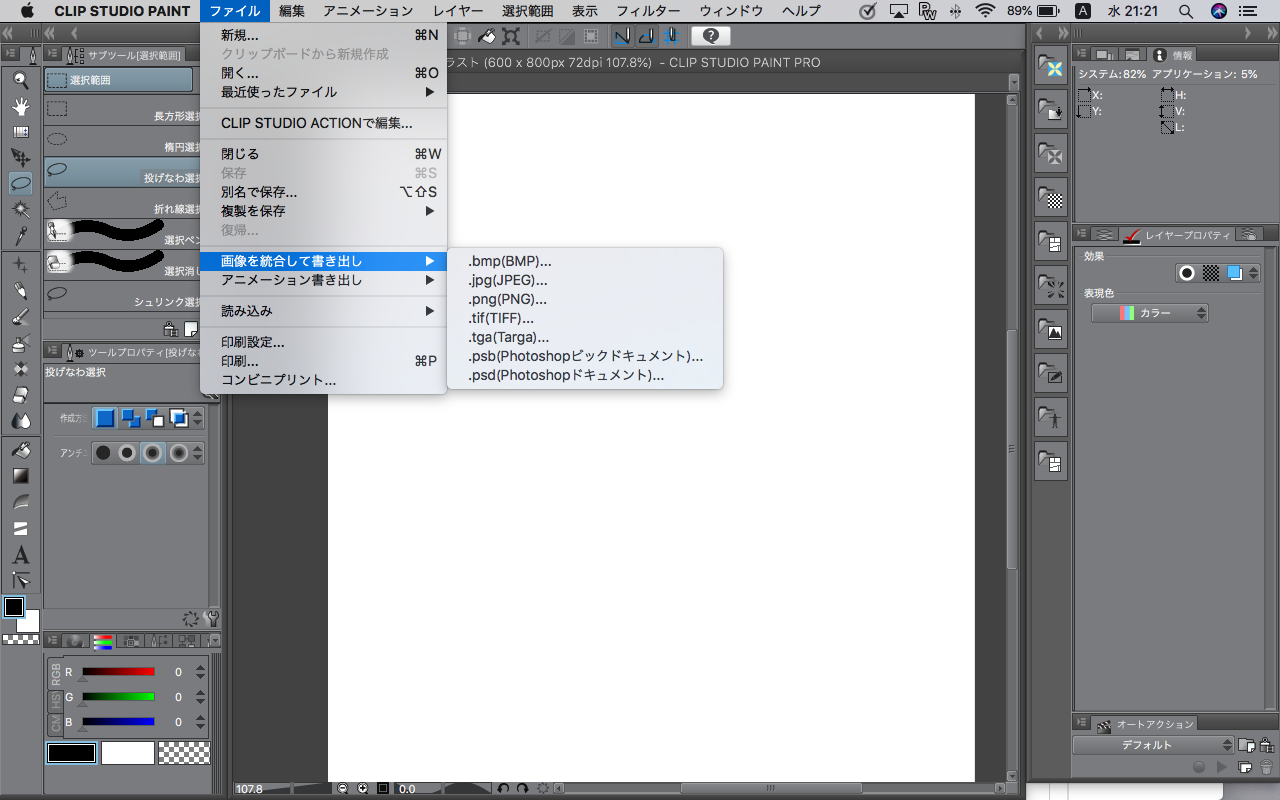The height and width of the screenshot is (800, 1280).
Task: Click the sub tool details wrench icon
Action: pyautogui.click(x=211, y=618)
